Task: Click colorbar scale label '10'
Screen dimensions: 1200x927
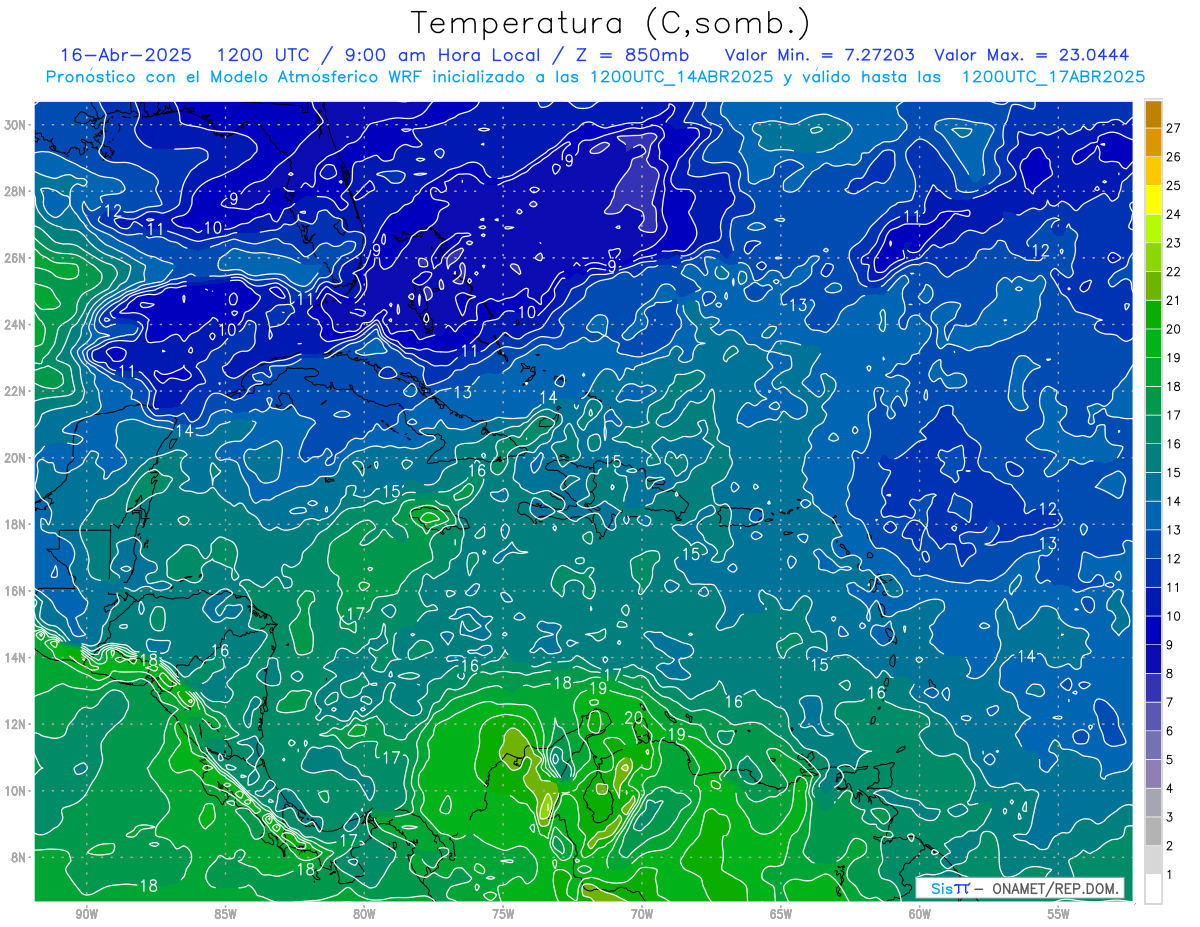Action: tap(1174, 616)
